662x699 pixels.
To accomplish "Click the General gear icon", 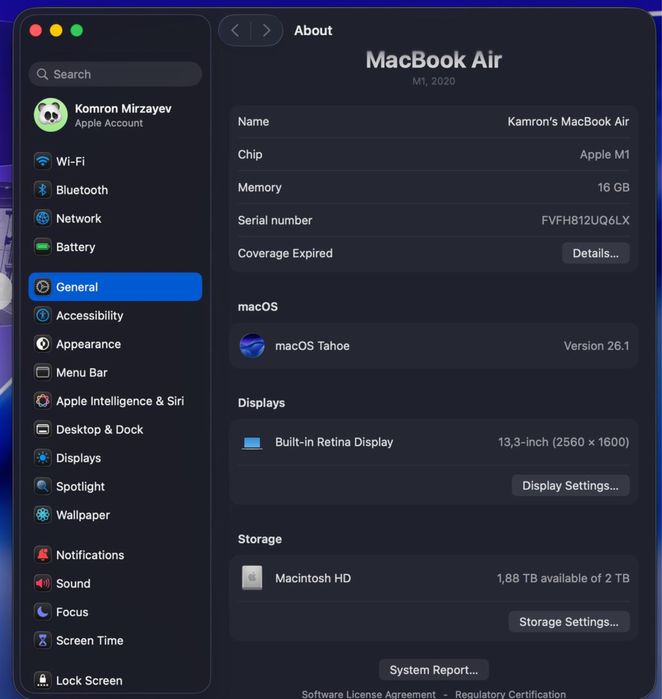I will [43, 287].
